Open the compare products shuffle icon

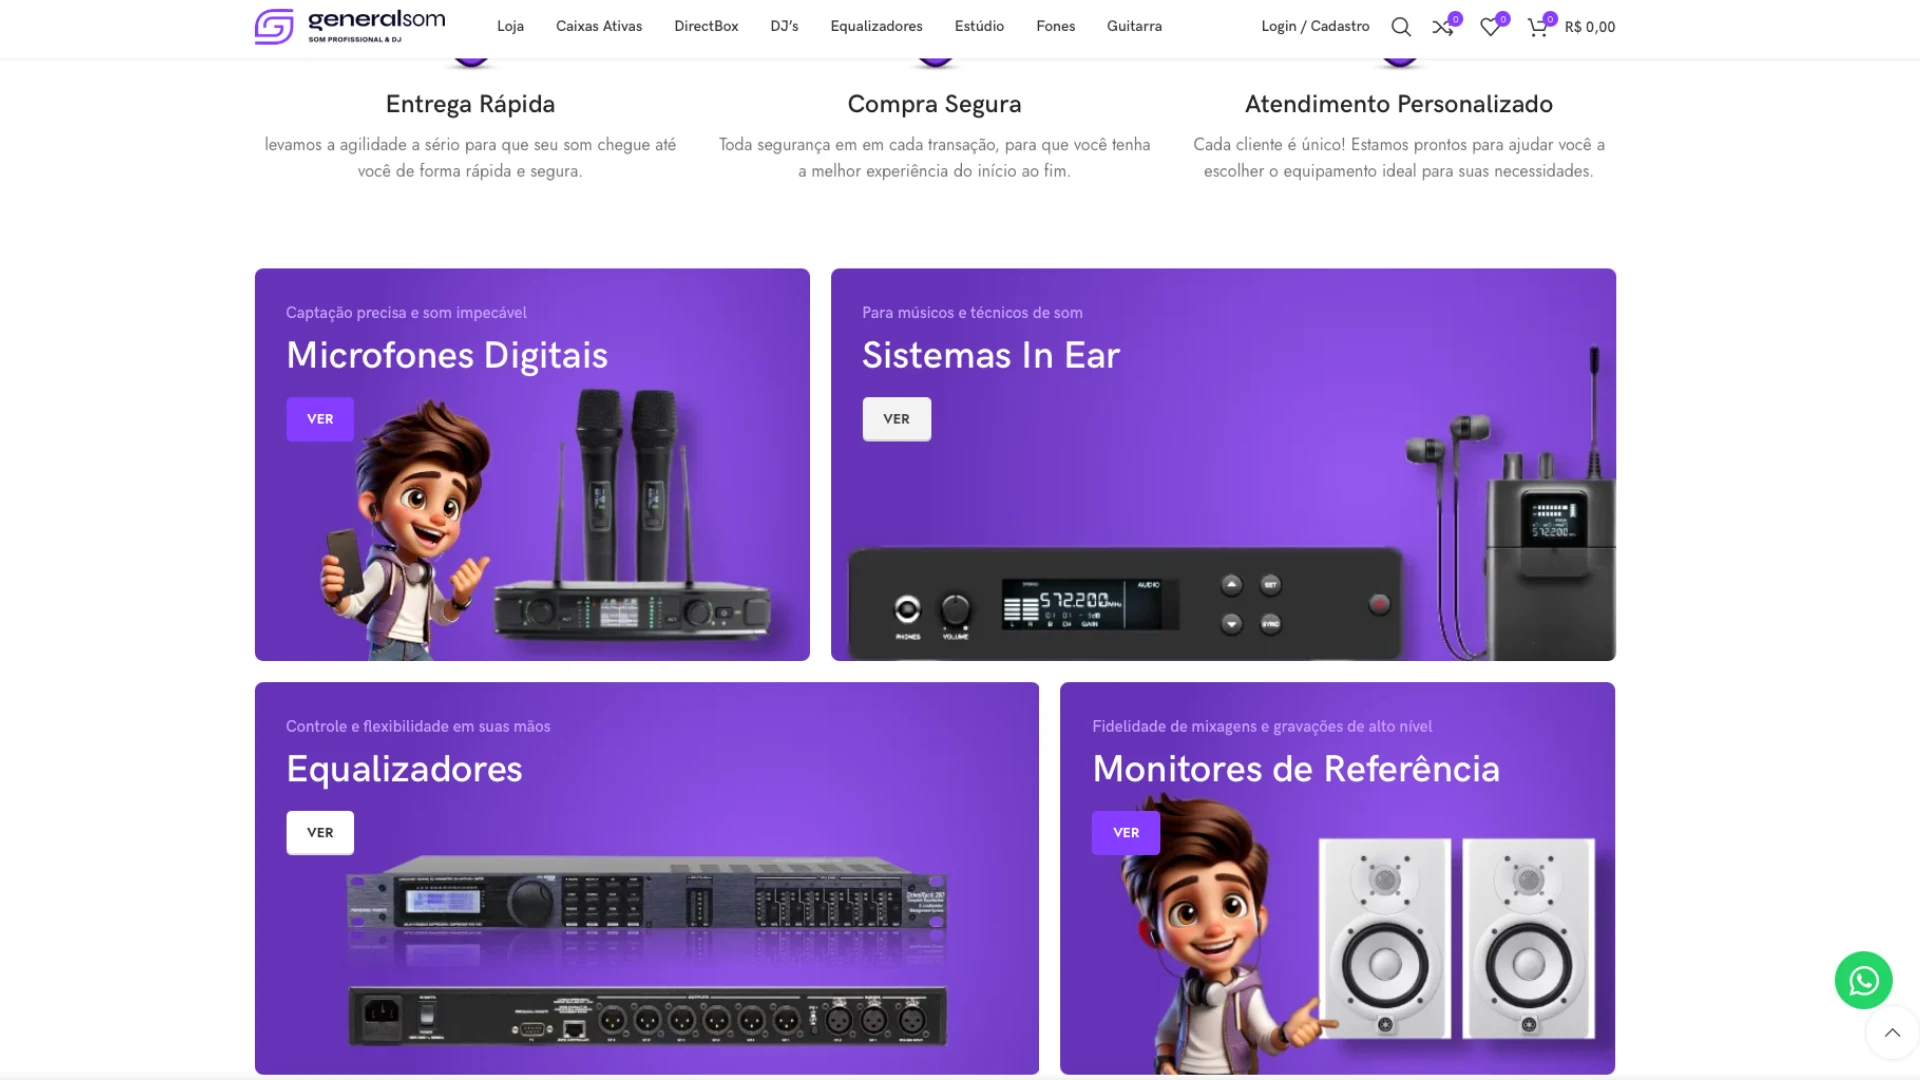click(x=1442, y=27)
